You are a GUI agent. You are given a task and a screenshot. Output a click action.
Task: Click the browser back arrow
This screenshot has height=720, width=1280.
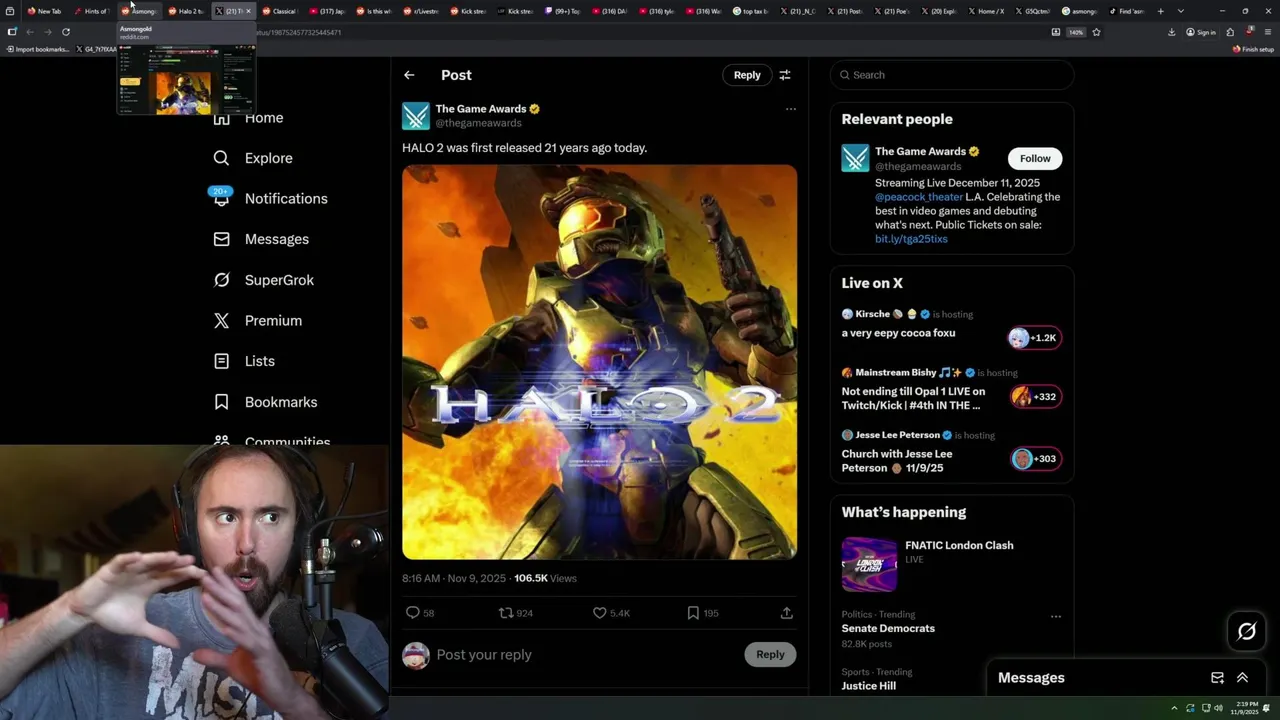click(x=30, y=32)
